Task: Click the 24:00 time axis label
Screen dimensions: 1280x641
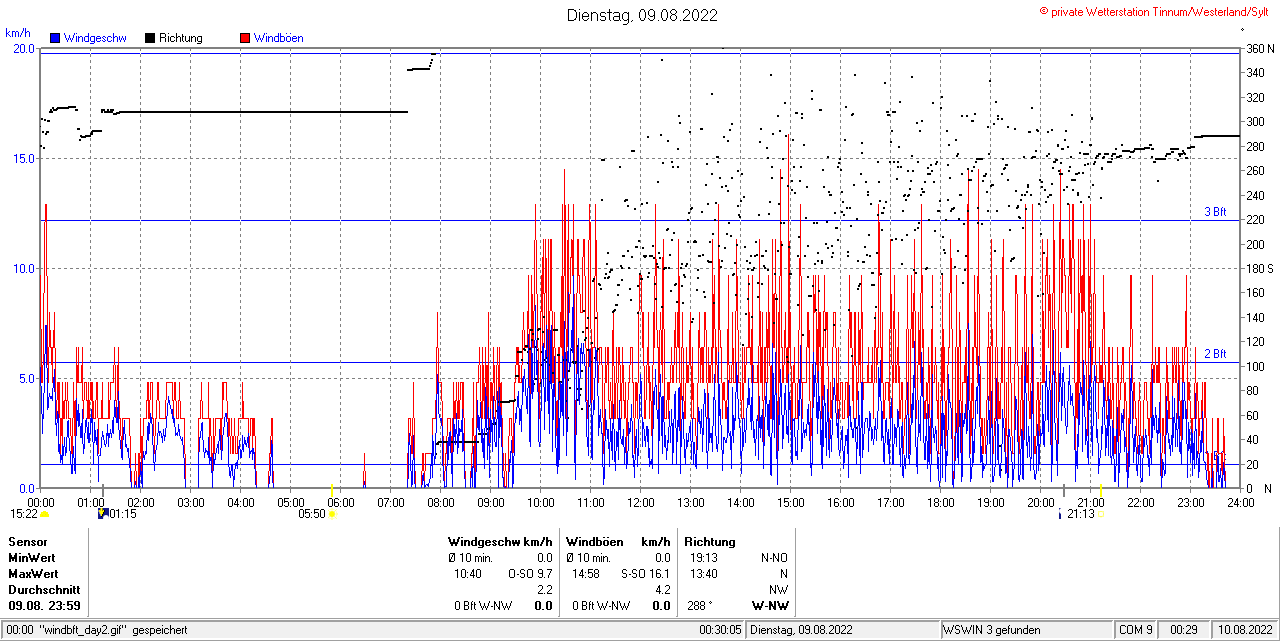Action: [1241, 502]
